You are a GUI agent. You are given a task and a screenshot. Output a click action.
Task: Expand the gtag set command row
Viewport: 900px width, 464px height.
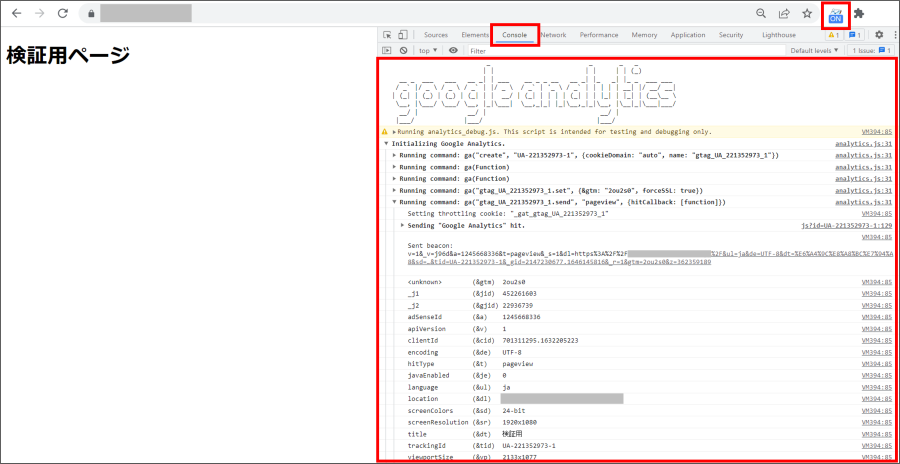[394, 190]
